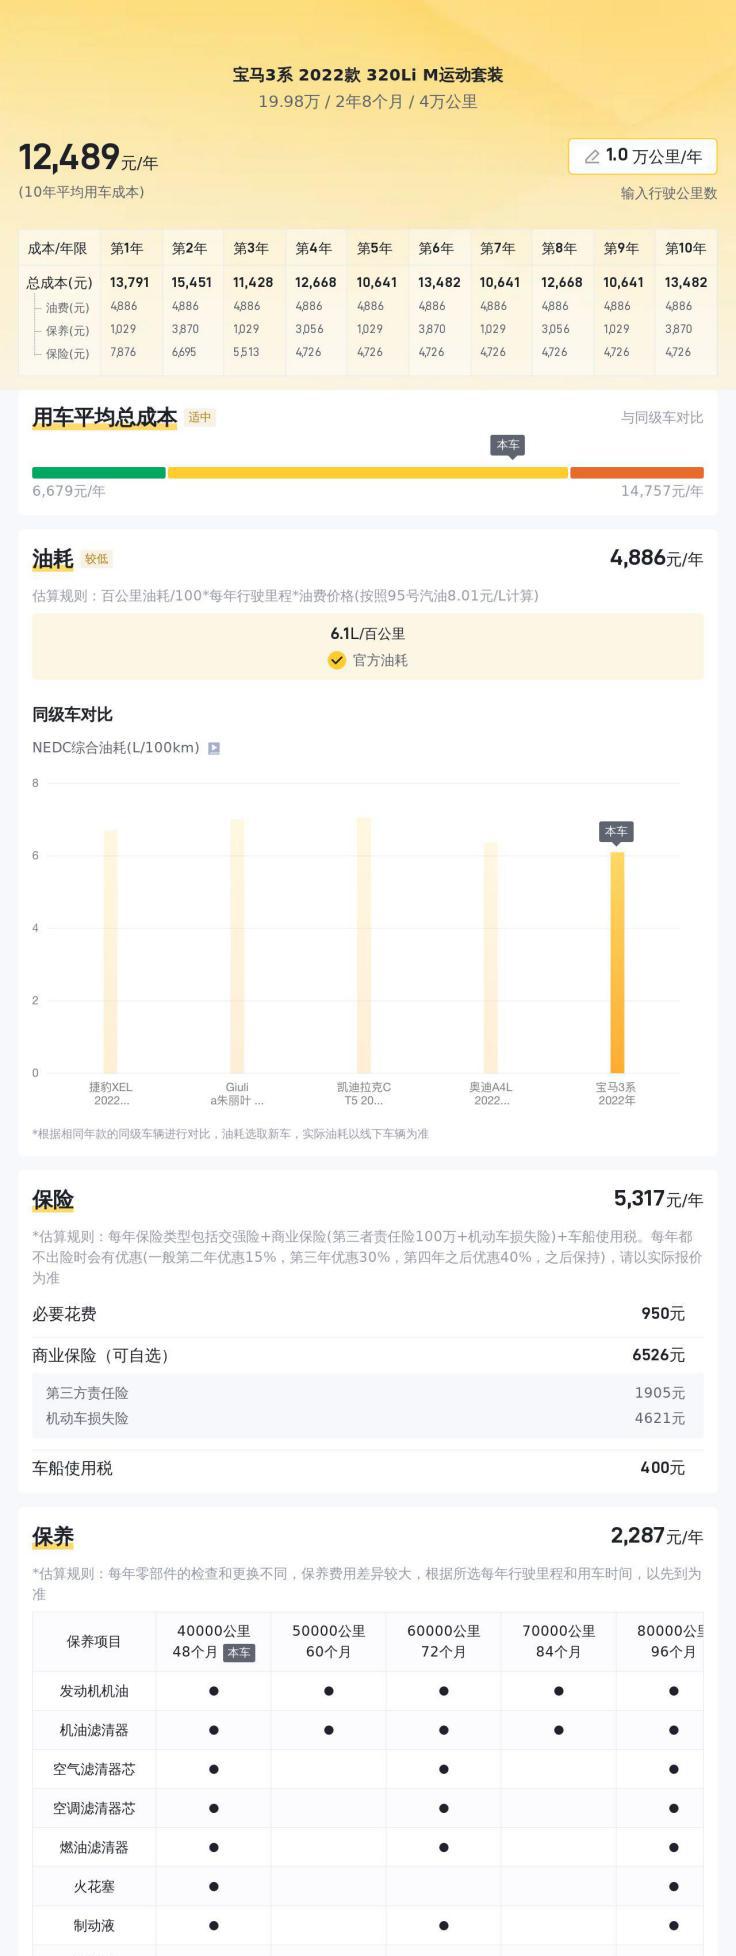The width and height of the screenshot is (736, 1956).
Task: Open the 与同级车对比 link
Action: (661, 418)
